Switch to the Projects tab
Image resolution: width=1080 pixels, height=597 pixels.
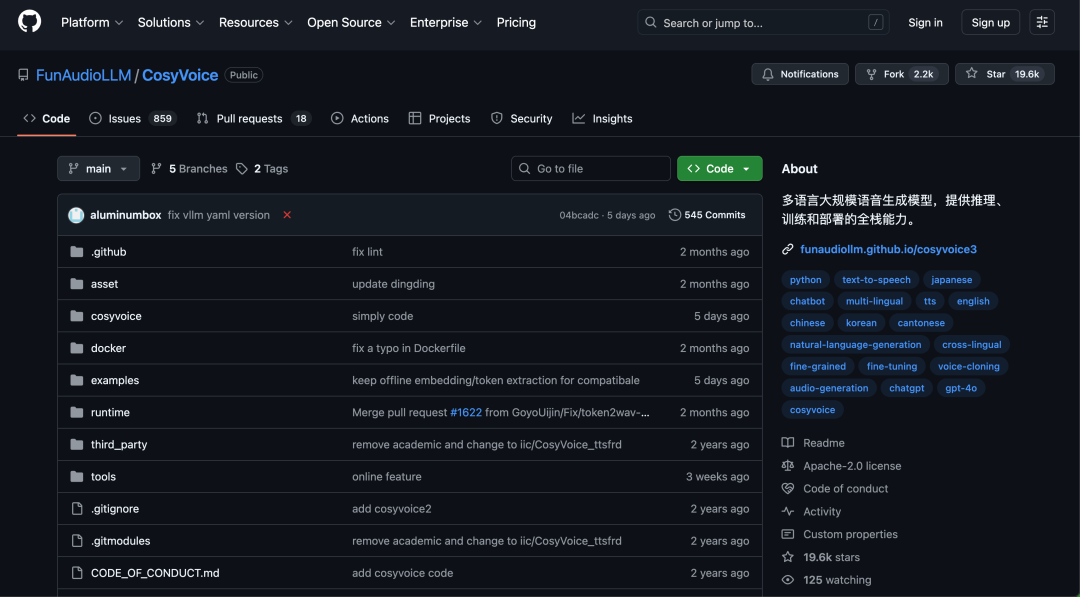(x=439, y=118)
